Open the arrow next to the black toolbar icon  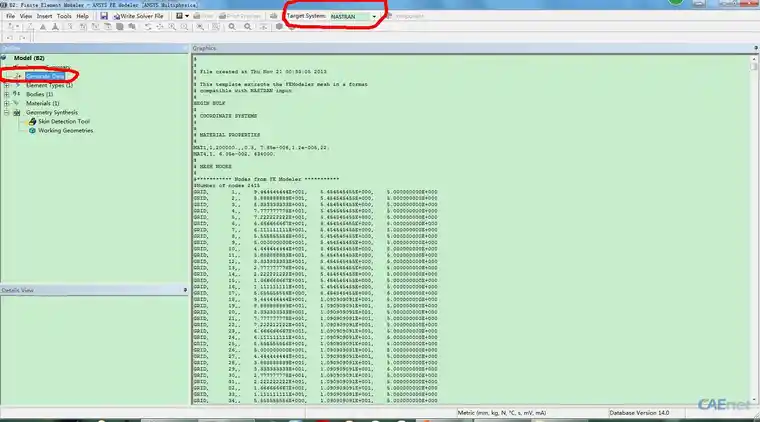tap(187, 16)
